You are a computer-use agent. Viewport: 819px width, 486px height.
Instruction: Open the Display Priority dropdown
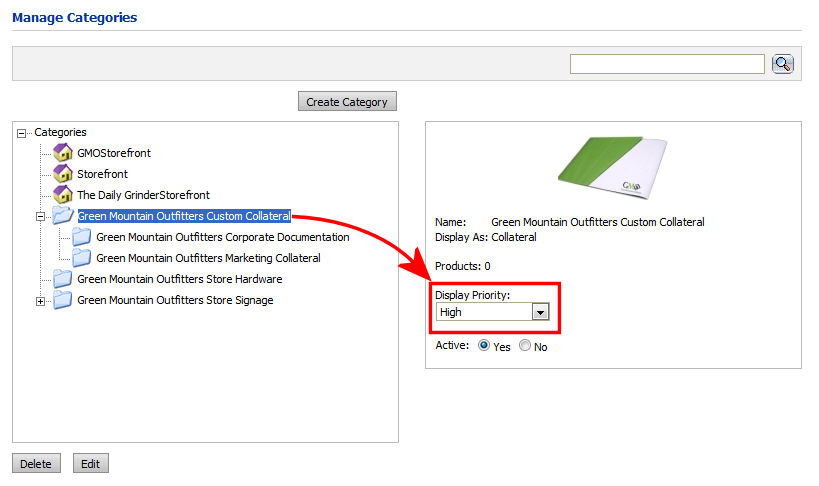(x=540, y=312)
